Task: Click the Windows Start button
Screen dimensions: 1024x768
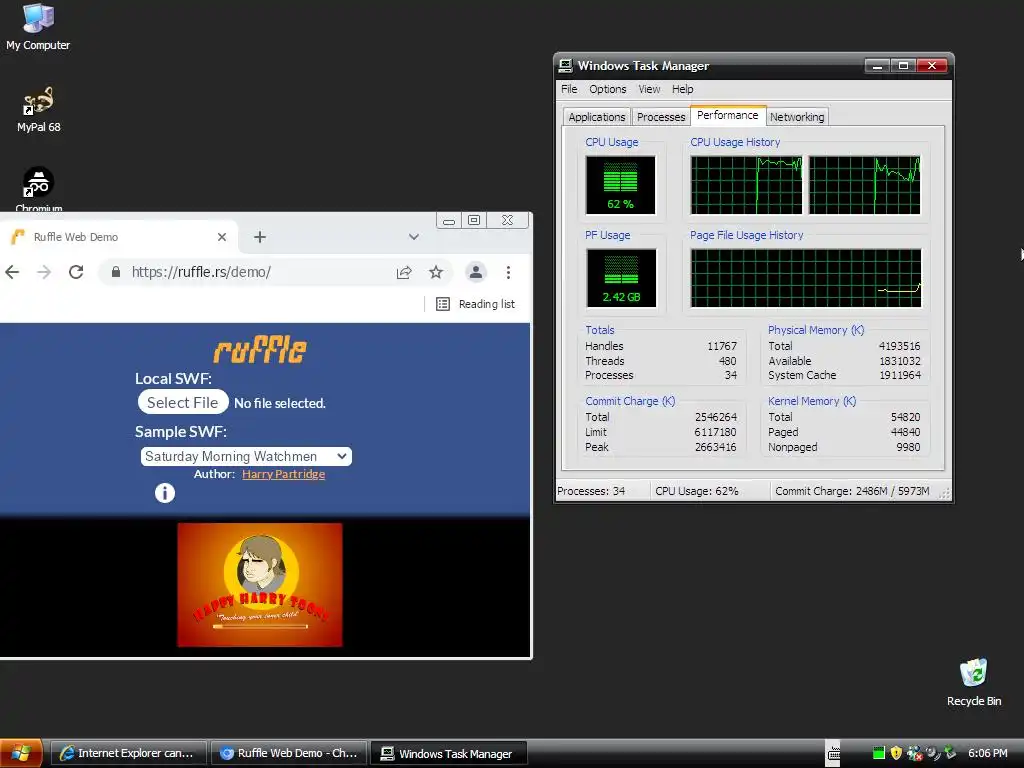Action: click(21, 754)
